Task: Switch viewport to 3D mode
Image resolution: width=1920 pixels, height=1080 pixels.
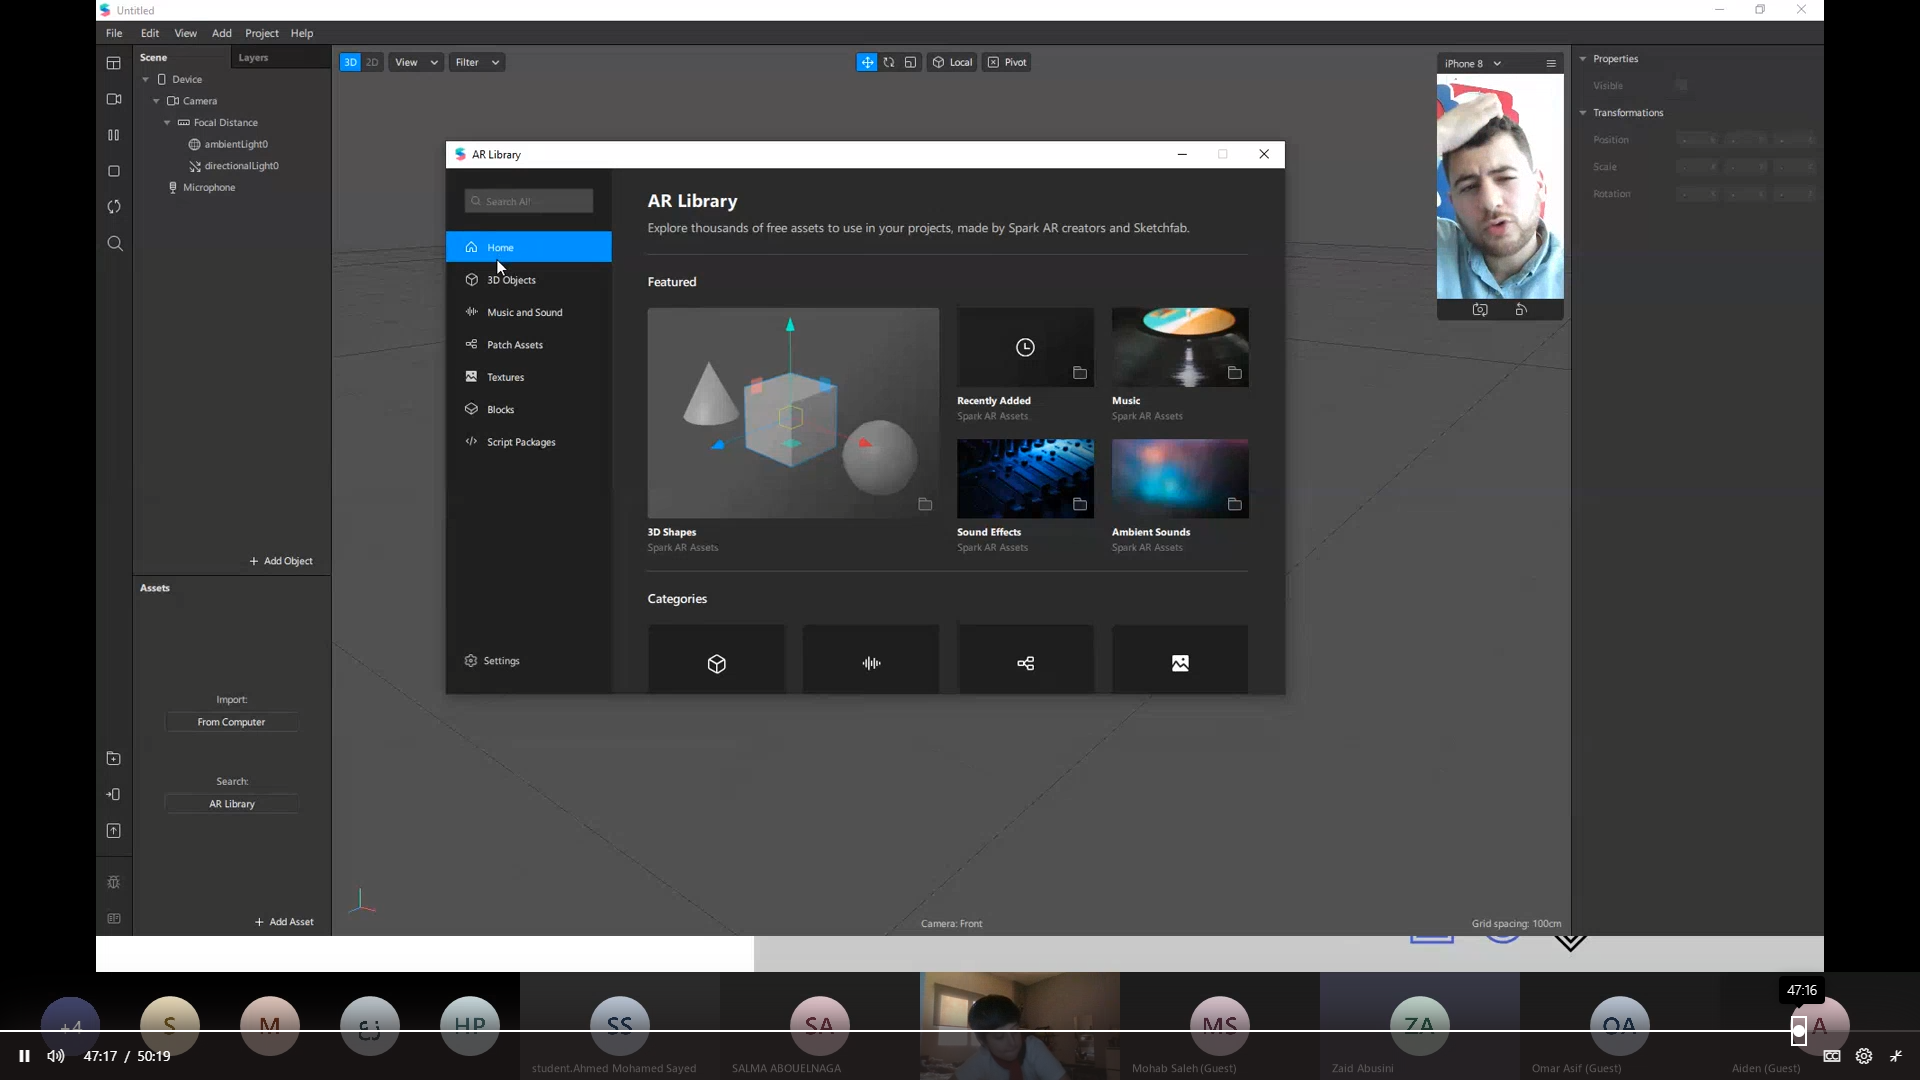Action: point(350,62)
